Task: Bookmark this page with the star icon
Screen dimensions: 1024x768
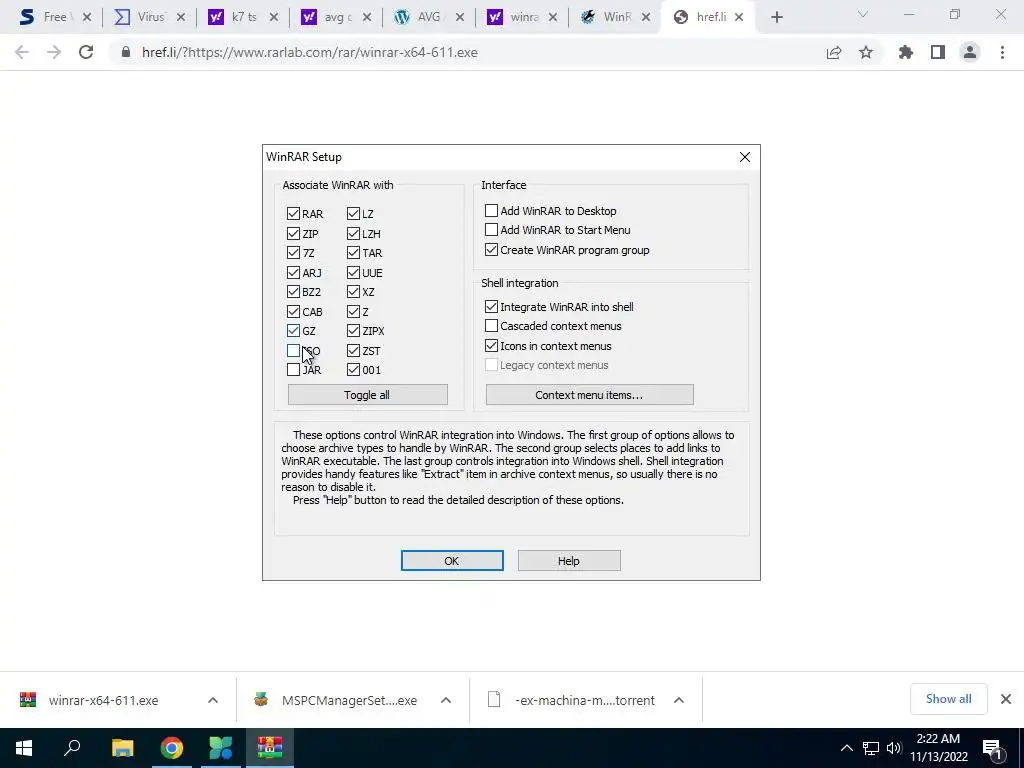Action: pyautogui.click(x=866, y=52)
